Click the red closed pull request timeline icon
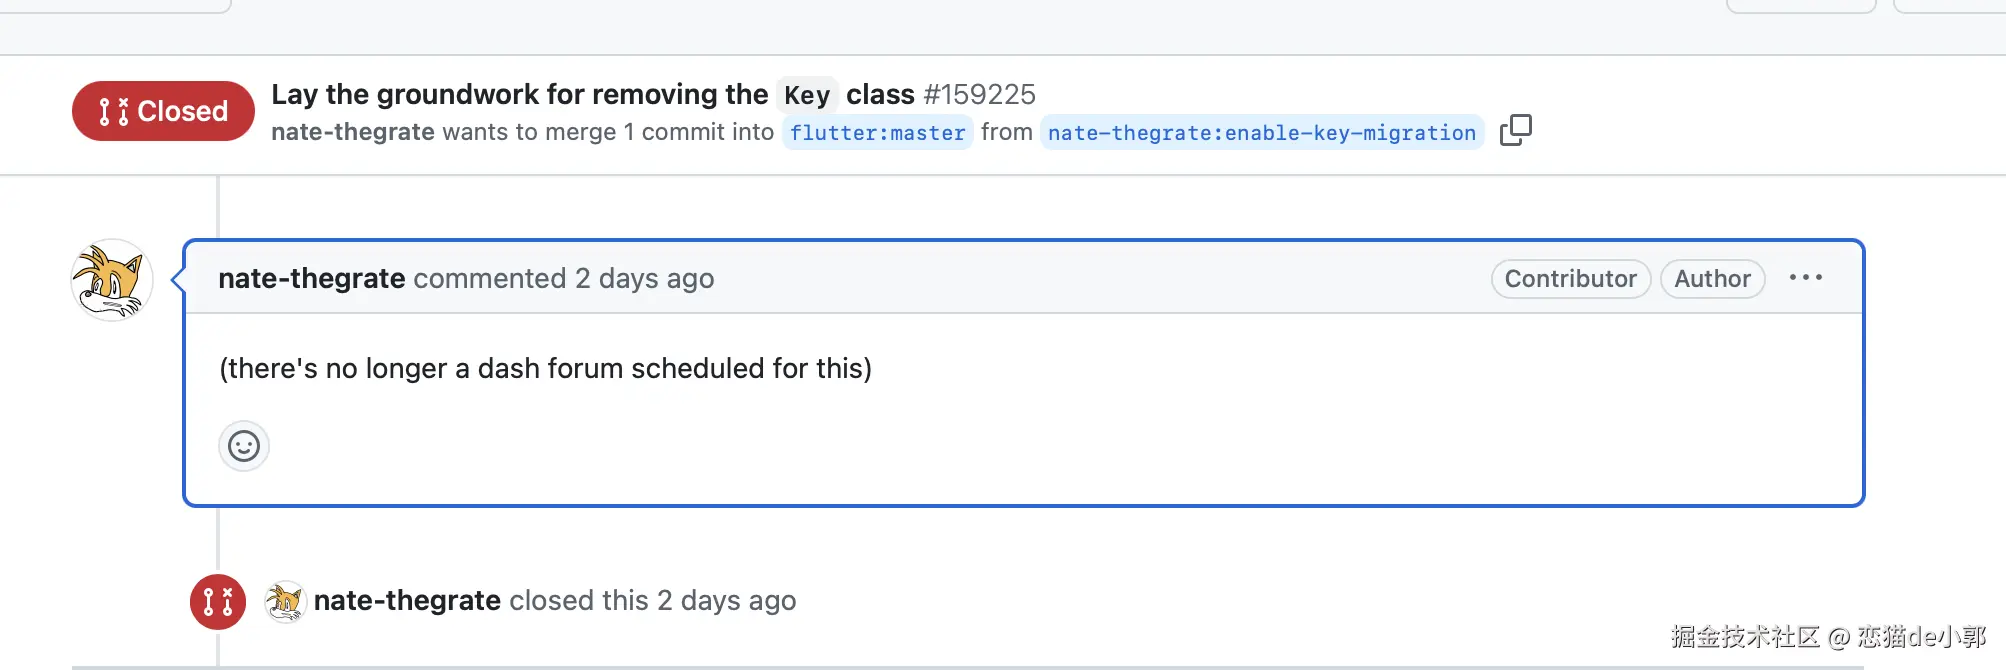Viewport: 2006px width, 670px height. pyautogui.click(x=218, y=601)
